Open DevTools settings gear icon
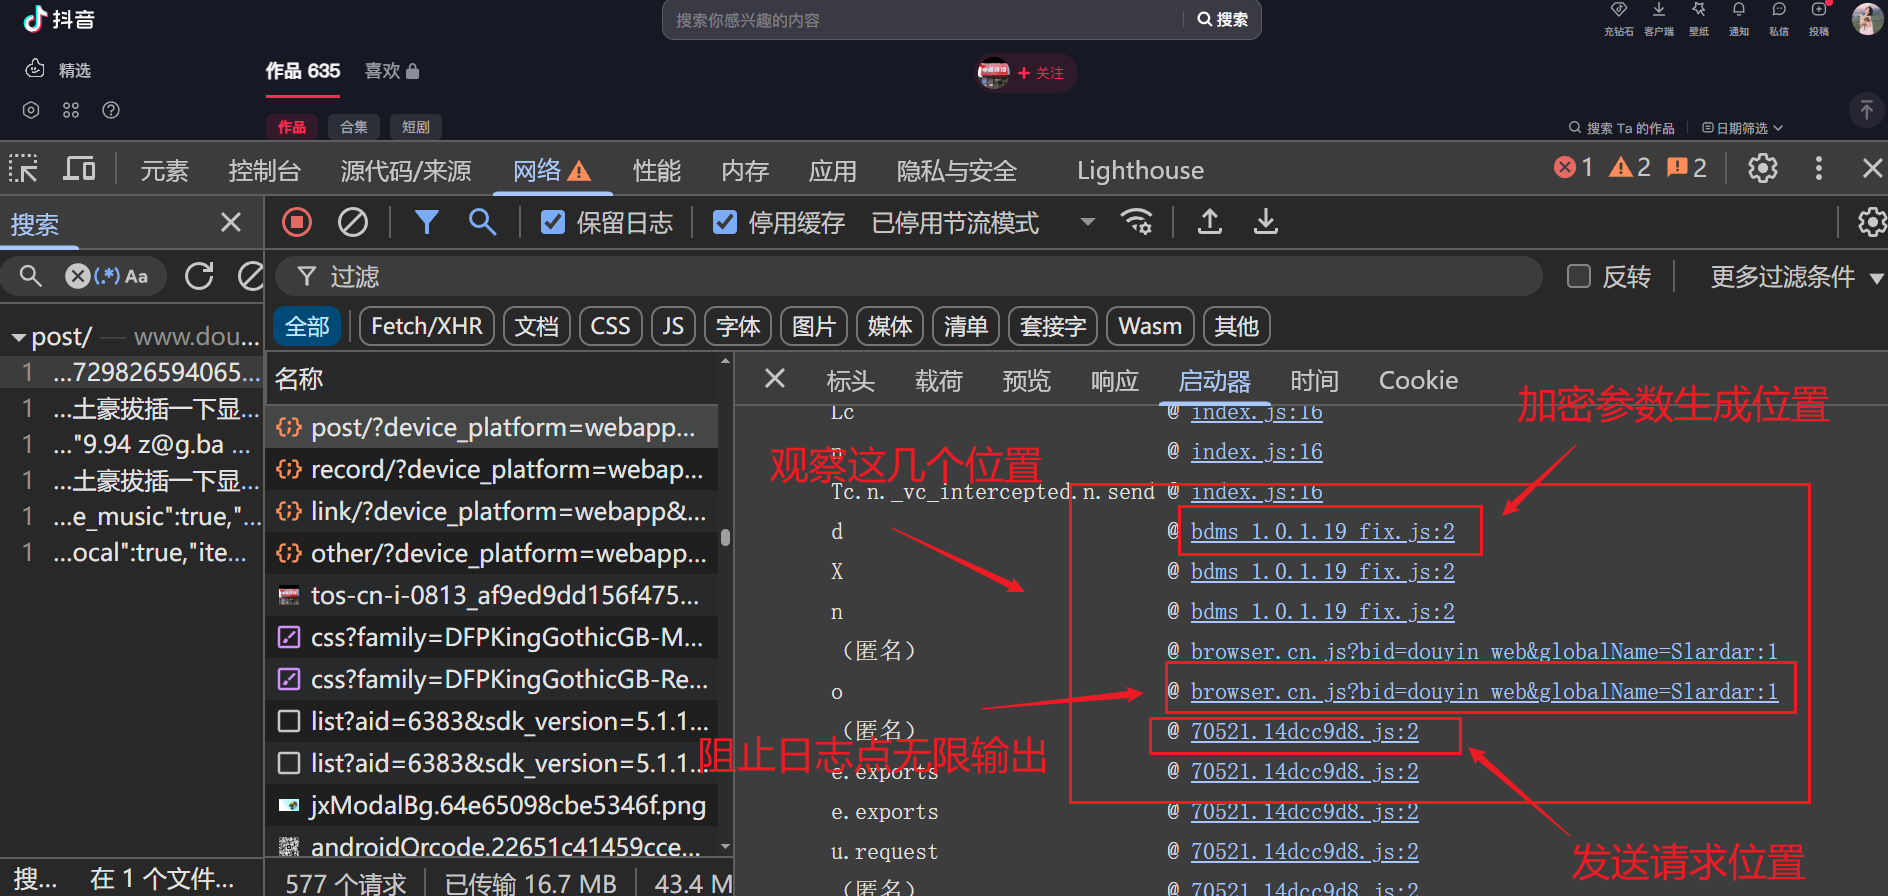 coord(1763,168)
